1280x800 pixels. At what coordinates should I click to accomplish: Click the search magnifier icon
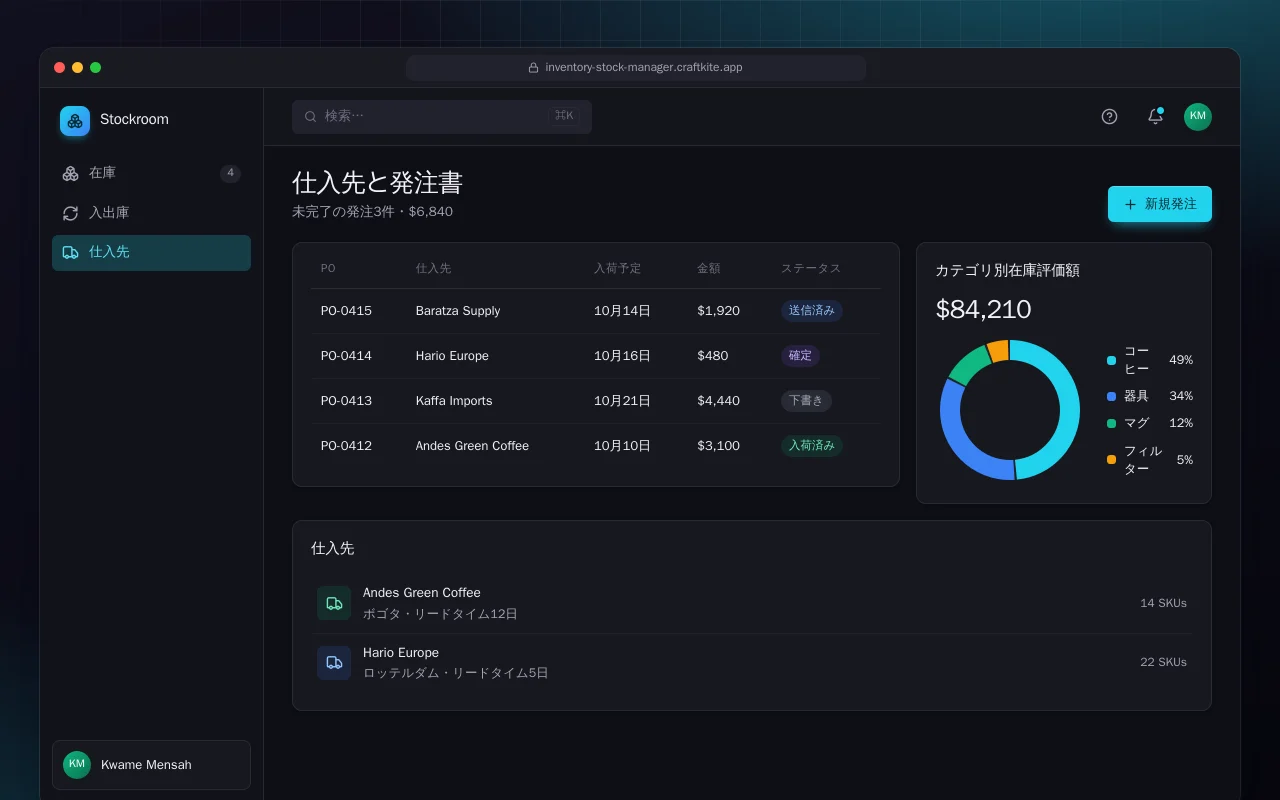pos(311,116)
